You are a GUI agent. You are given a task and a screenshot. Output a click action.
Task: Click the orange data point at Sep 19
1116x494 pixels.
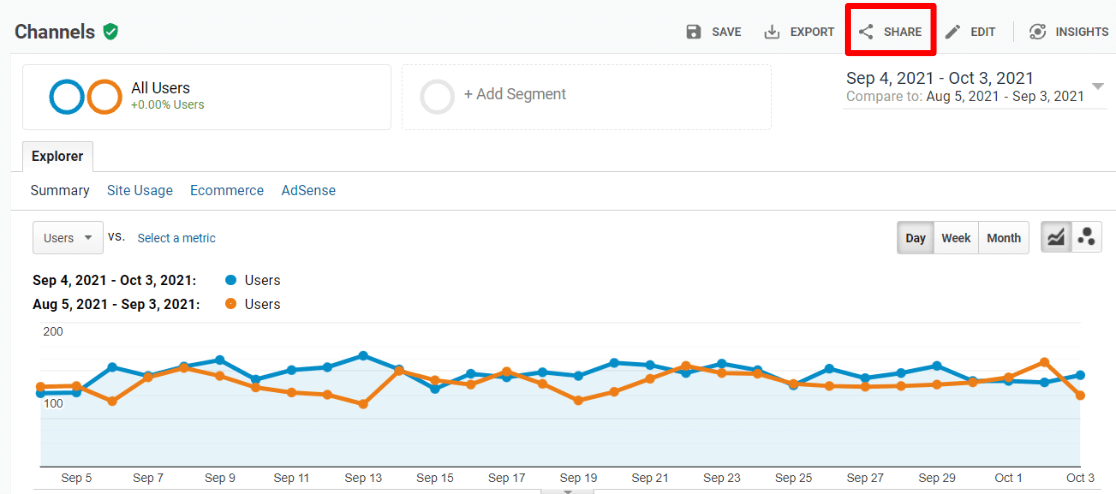(x=578, y=400)
